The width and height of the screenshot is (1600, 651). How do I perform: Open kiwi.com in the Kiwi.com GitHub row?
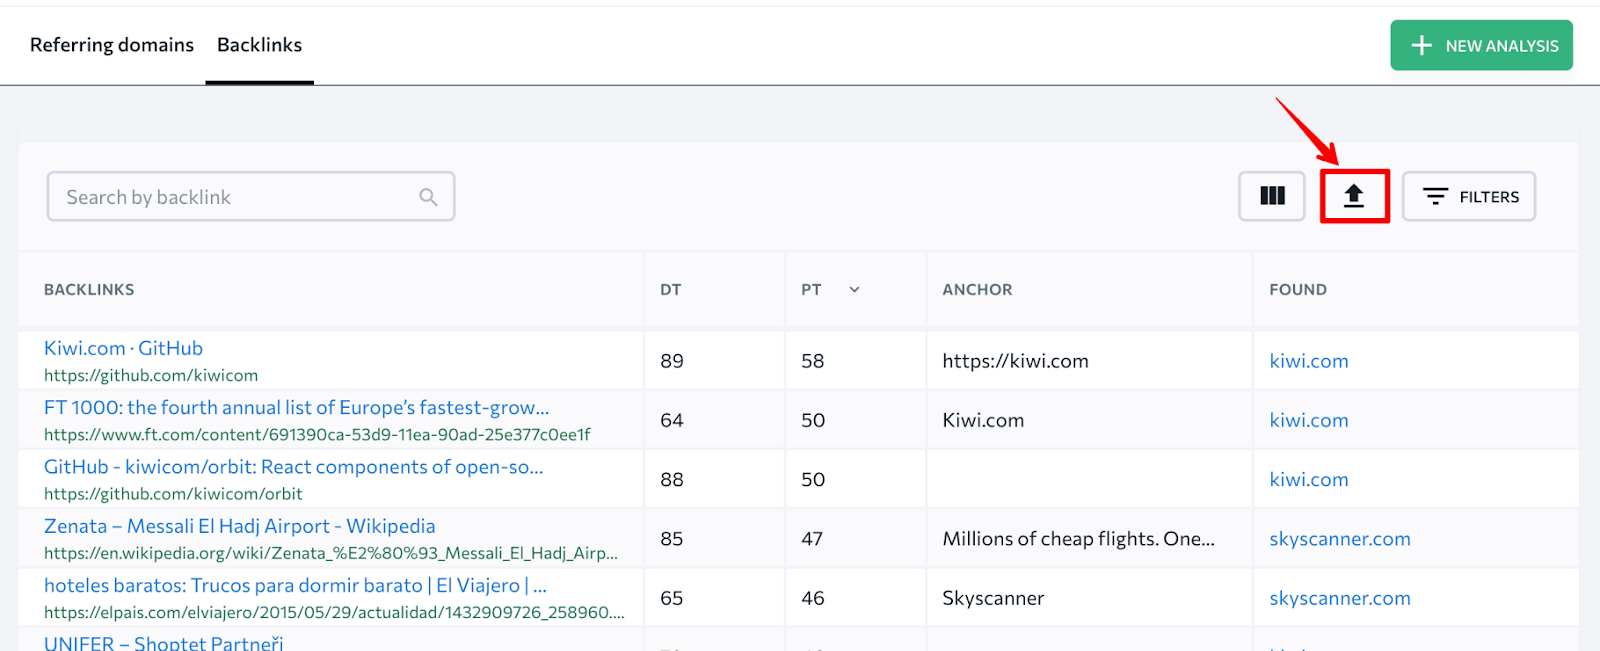click(1309, 361)
